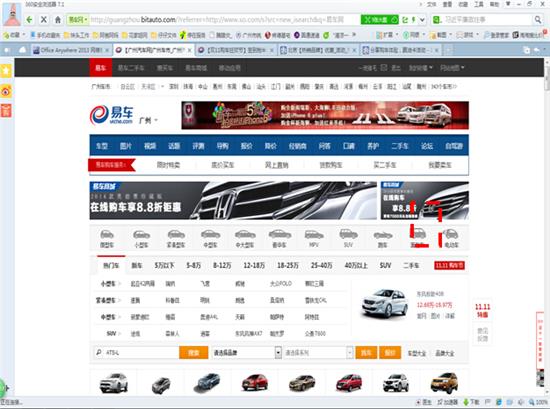The image size is (550, 409).
Task: Click the green download arrow in status bar
Action: pyautogui.click(x=466, y=402)
